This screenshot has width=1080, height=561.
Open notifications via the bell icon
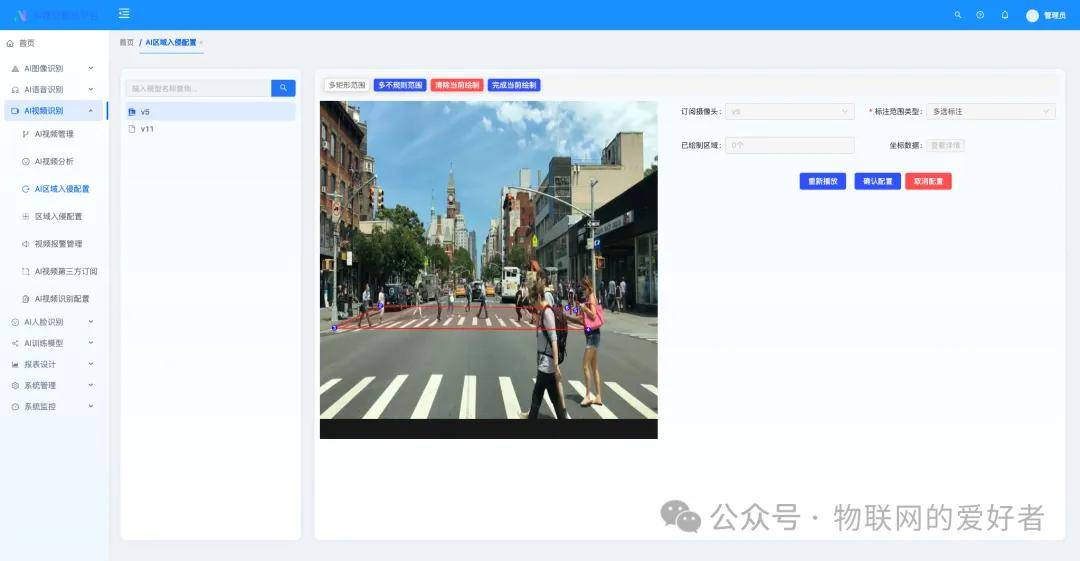1005,14
